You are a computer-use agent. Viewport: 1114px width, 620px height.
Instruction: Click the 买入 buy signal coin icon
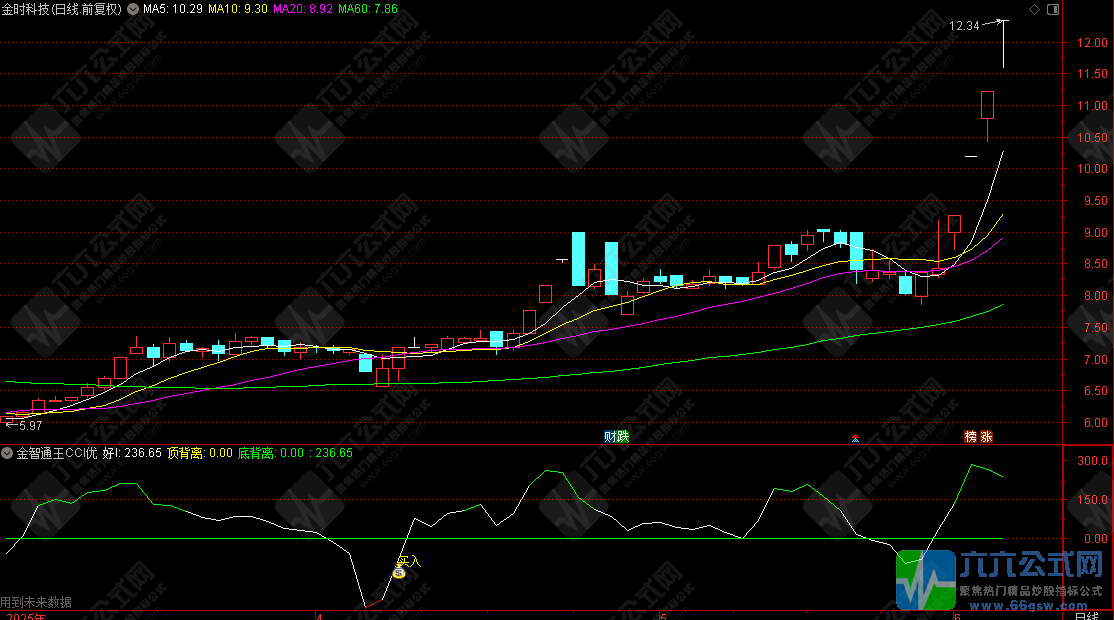click(399, 573)
